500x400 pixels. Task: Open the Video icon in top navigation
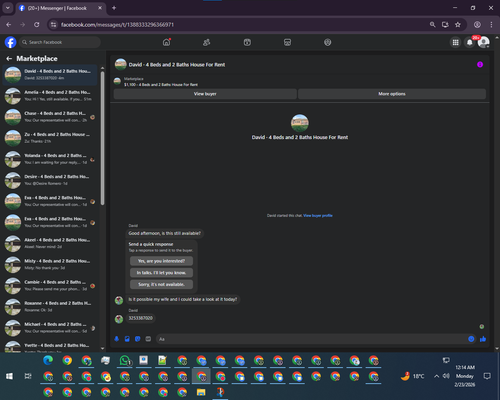(247, 42)
